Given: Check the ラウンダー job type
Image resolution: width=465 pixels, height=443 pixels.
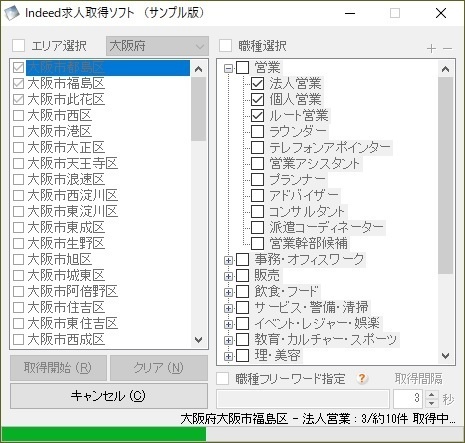Looking at the screenshot, I should point(257,131).
